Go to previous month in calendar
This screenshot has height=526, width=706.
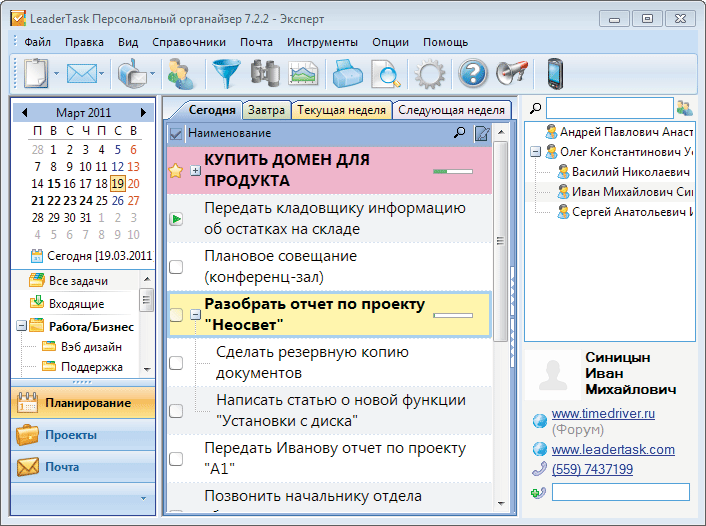click(24, 112)
